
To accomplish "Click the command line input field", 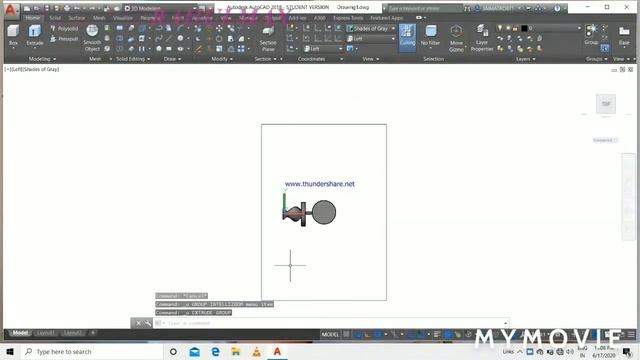I will (x=331, y=323).
